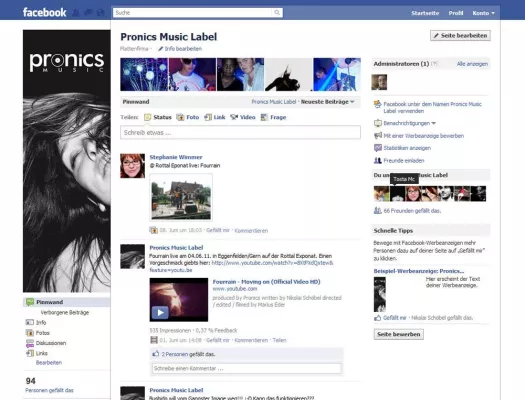Click the help [?] next to Administratoren
This screenshot has height=400, width=525.
[434, 64]
